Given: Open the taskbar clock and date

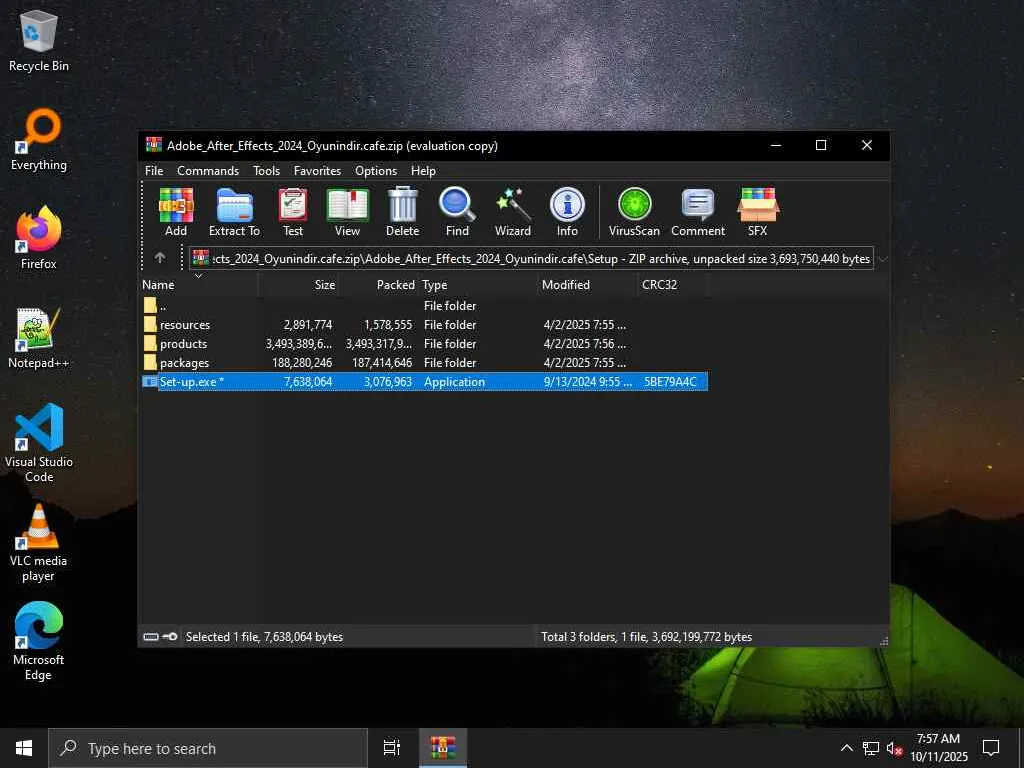Looking at the screenshot, I should point(938,748).
